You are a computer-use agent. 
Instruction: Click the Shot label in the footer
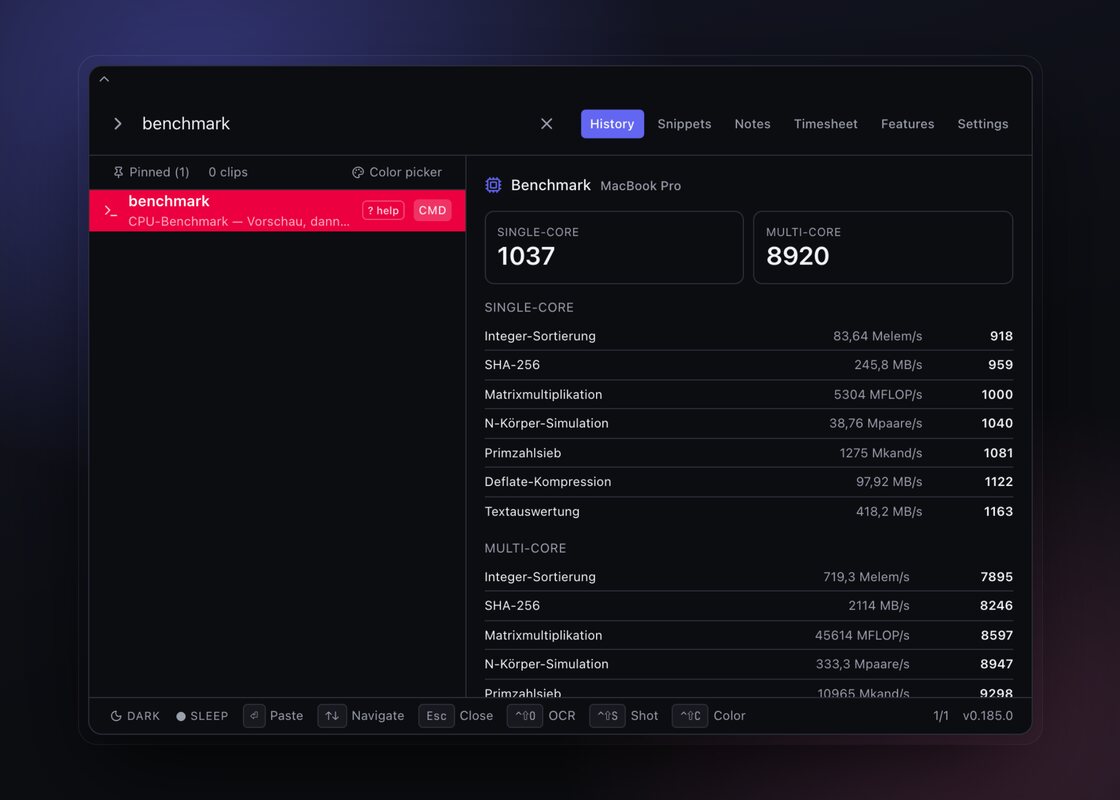click(644, 716)
